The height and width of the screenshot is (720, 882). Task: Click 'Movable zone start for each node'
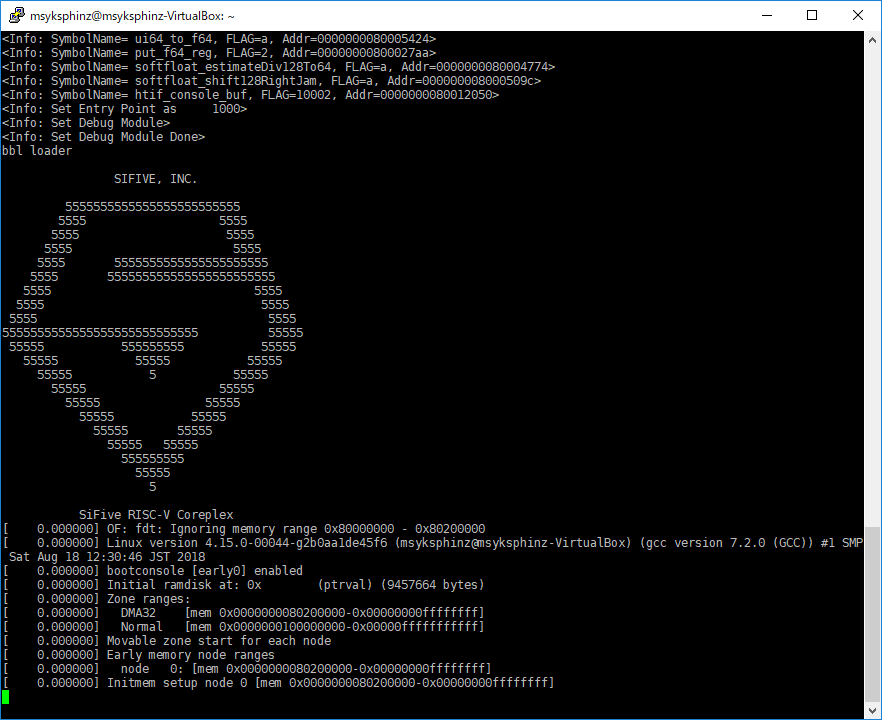219,641
